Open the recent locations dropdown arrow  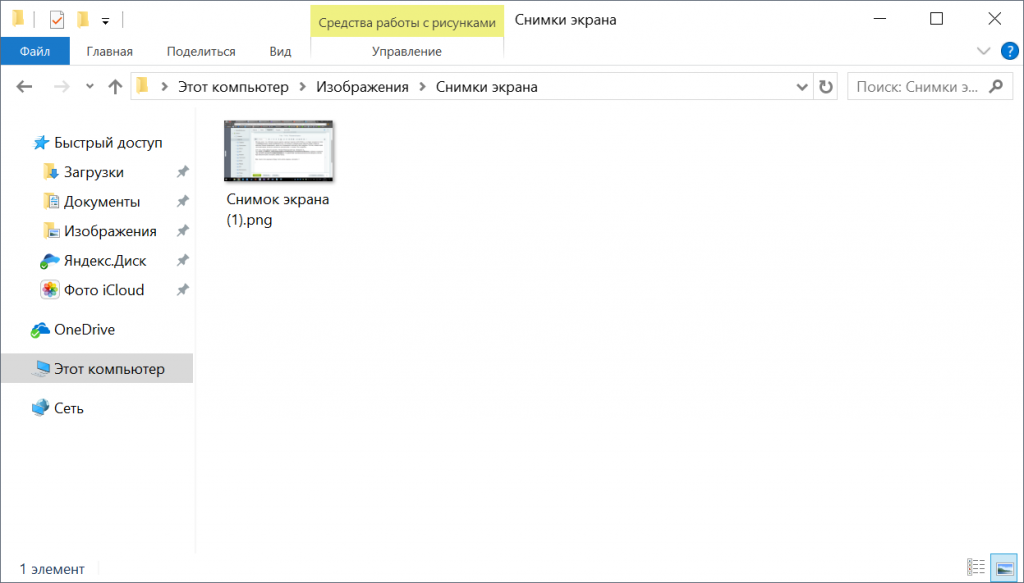coord(90,87)
